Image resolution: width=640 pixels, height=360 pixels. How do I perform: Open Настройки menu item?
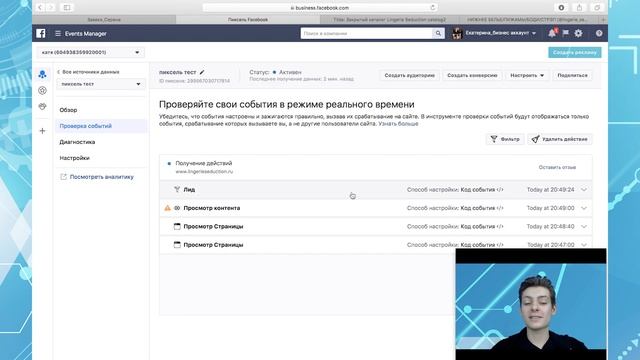point(74,158)
